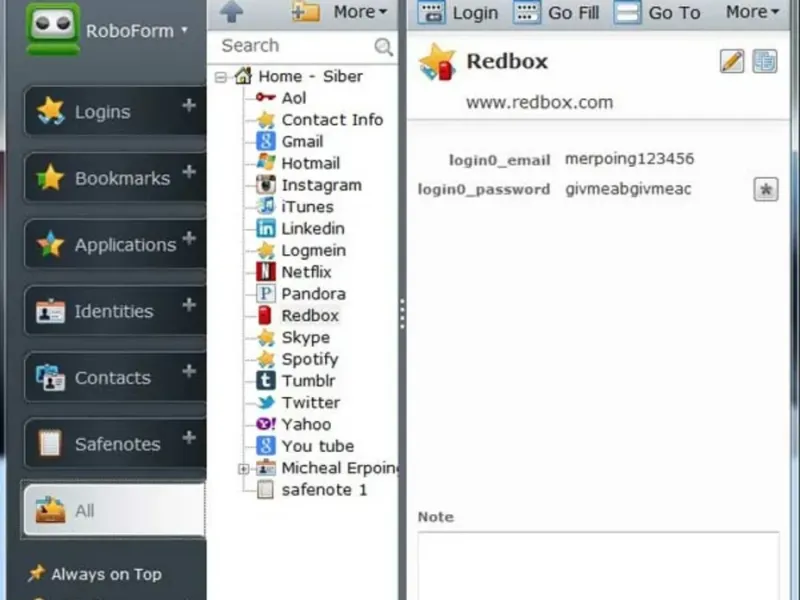This screenshot has width=800, height=600.
Task: Click the Go To toolbar button
Action: [x=657, y=12]
